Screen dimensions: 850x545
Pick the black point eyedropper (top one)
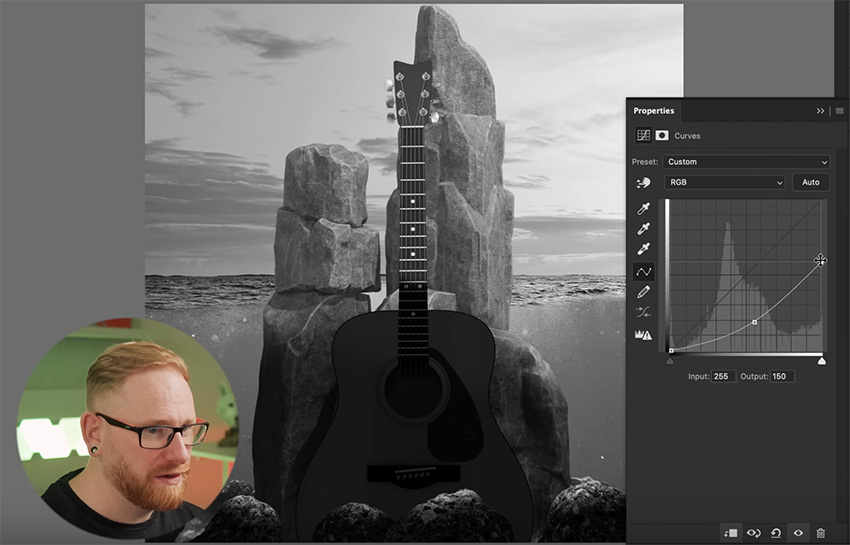pyautogui.click(x=643, y=209)
